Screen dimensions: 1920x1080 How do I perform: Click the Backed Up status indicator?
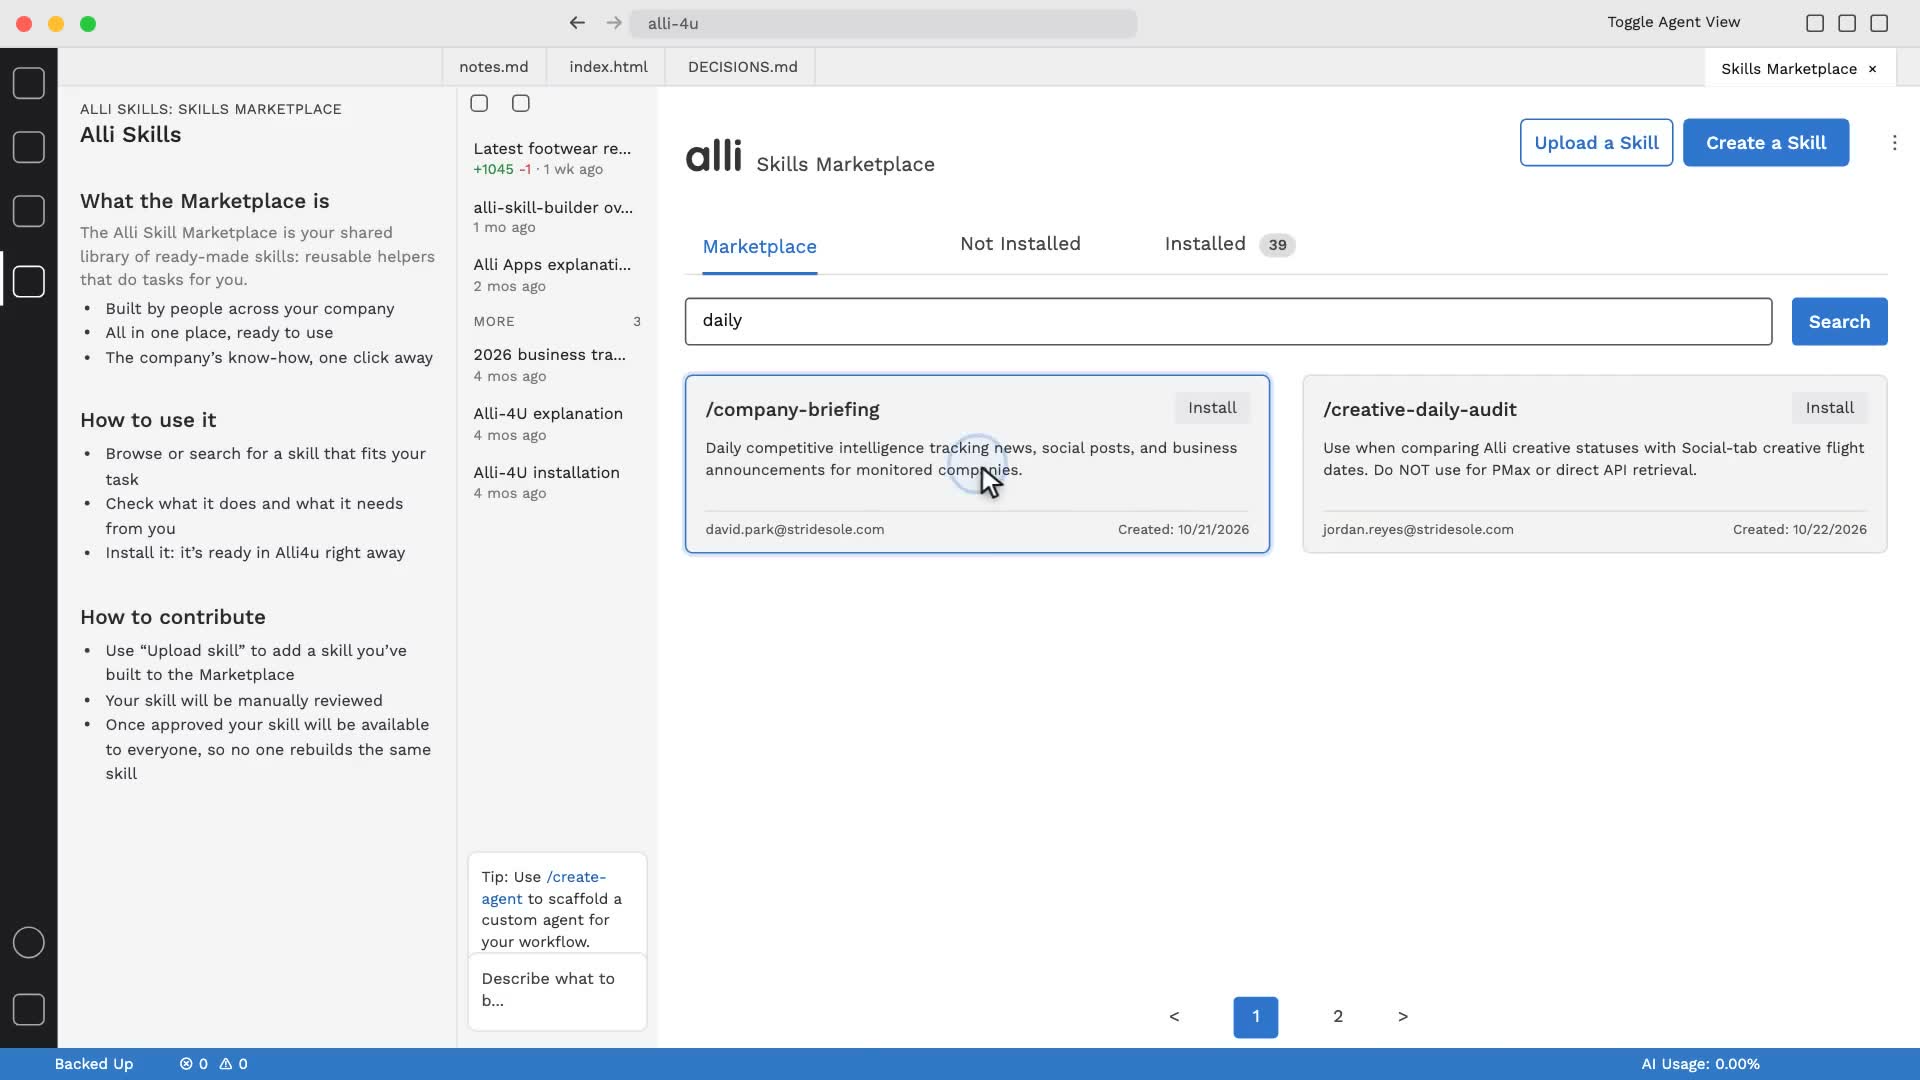pyautogui.click(x=93, y=1064)
